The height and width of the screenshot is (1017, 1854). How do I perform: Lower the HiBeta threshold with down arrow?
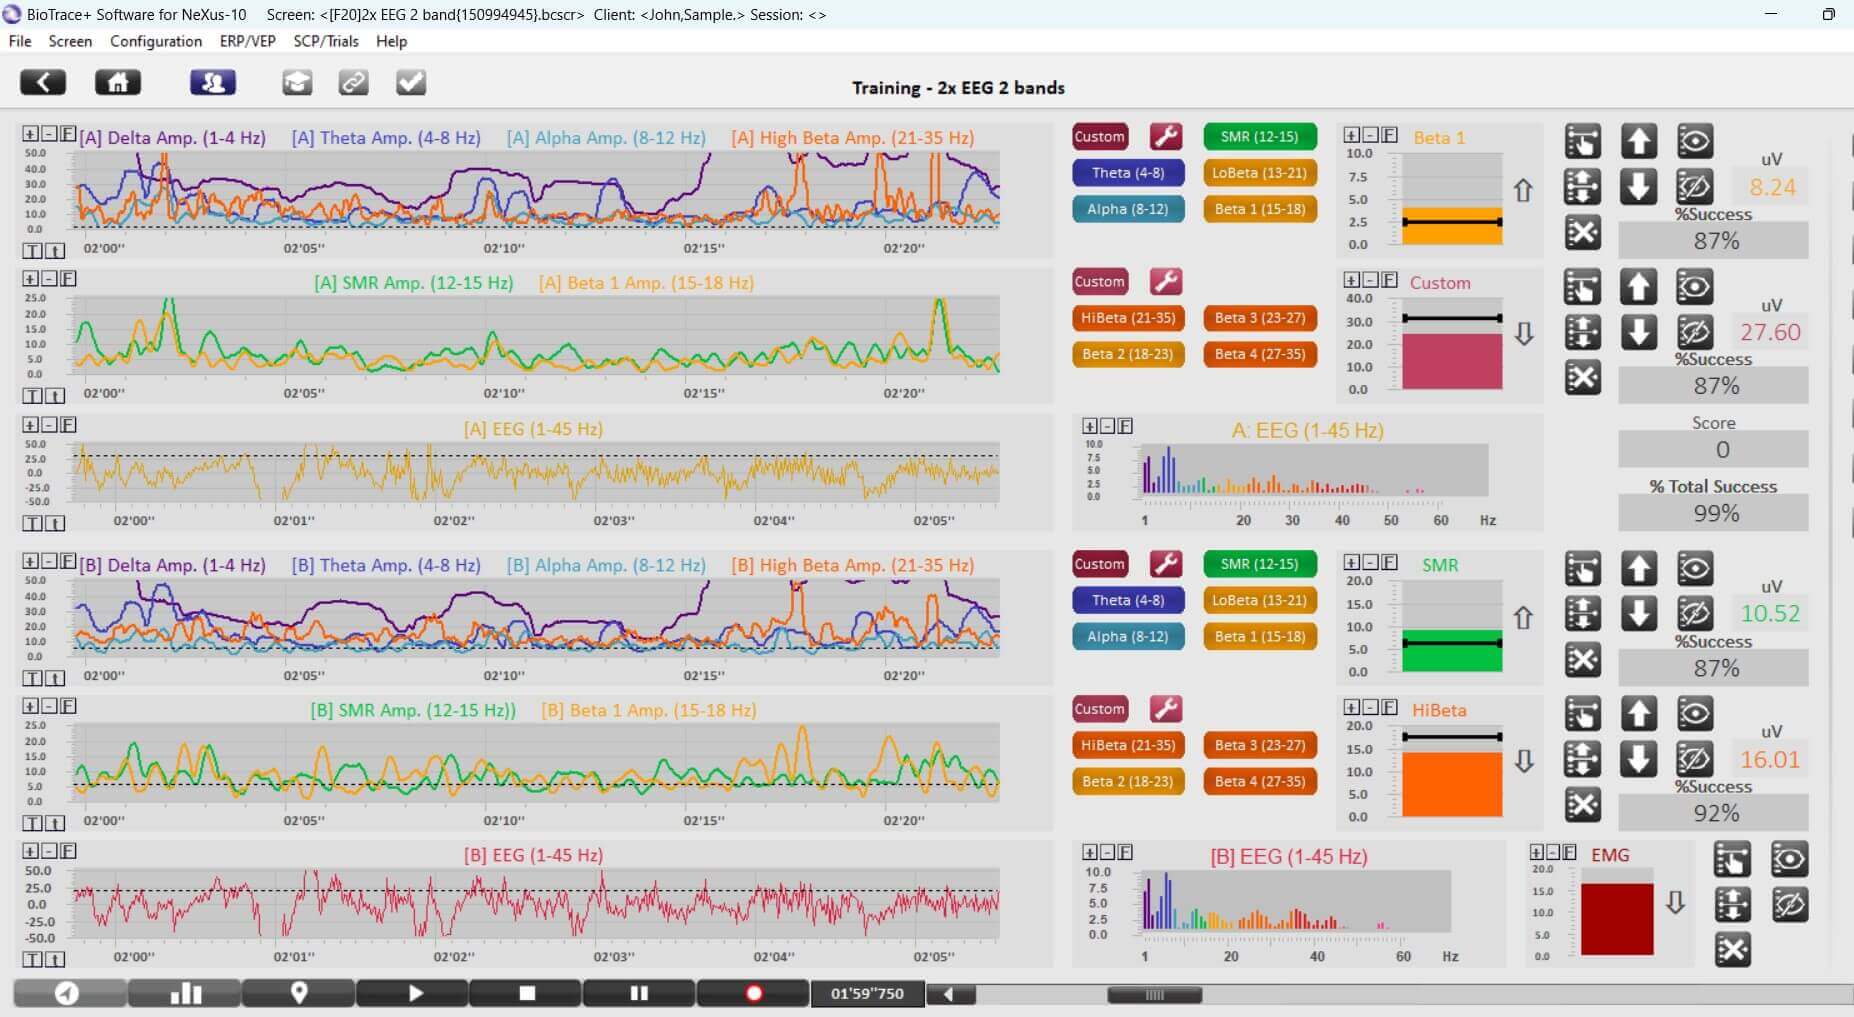pos(1638,759)
